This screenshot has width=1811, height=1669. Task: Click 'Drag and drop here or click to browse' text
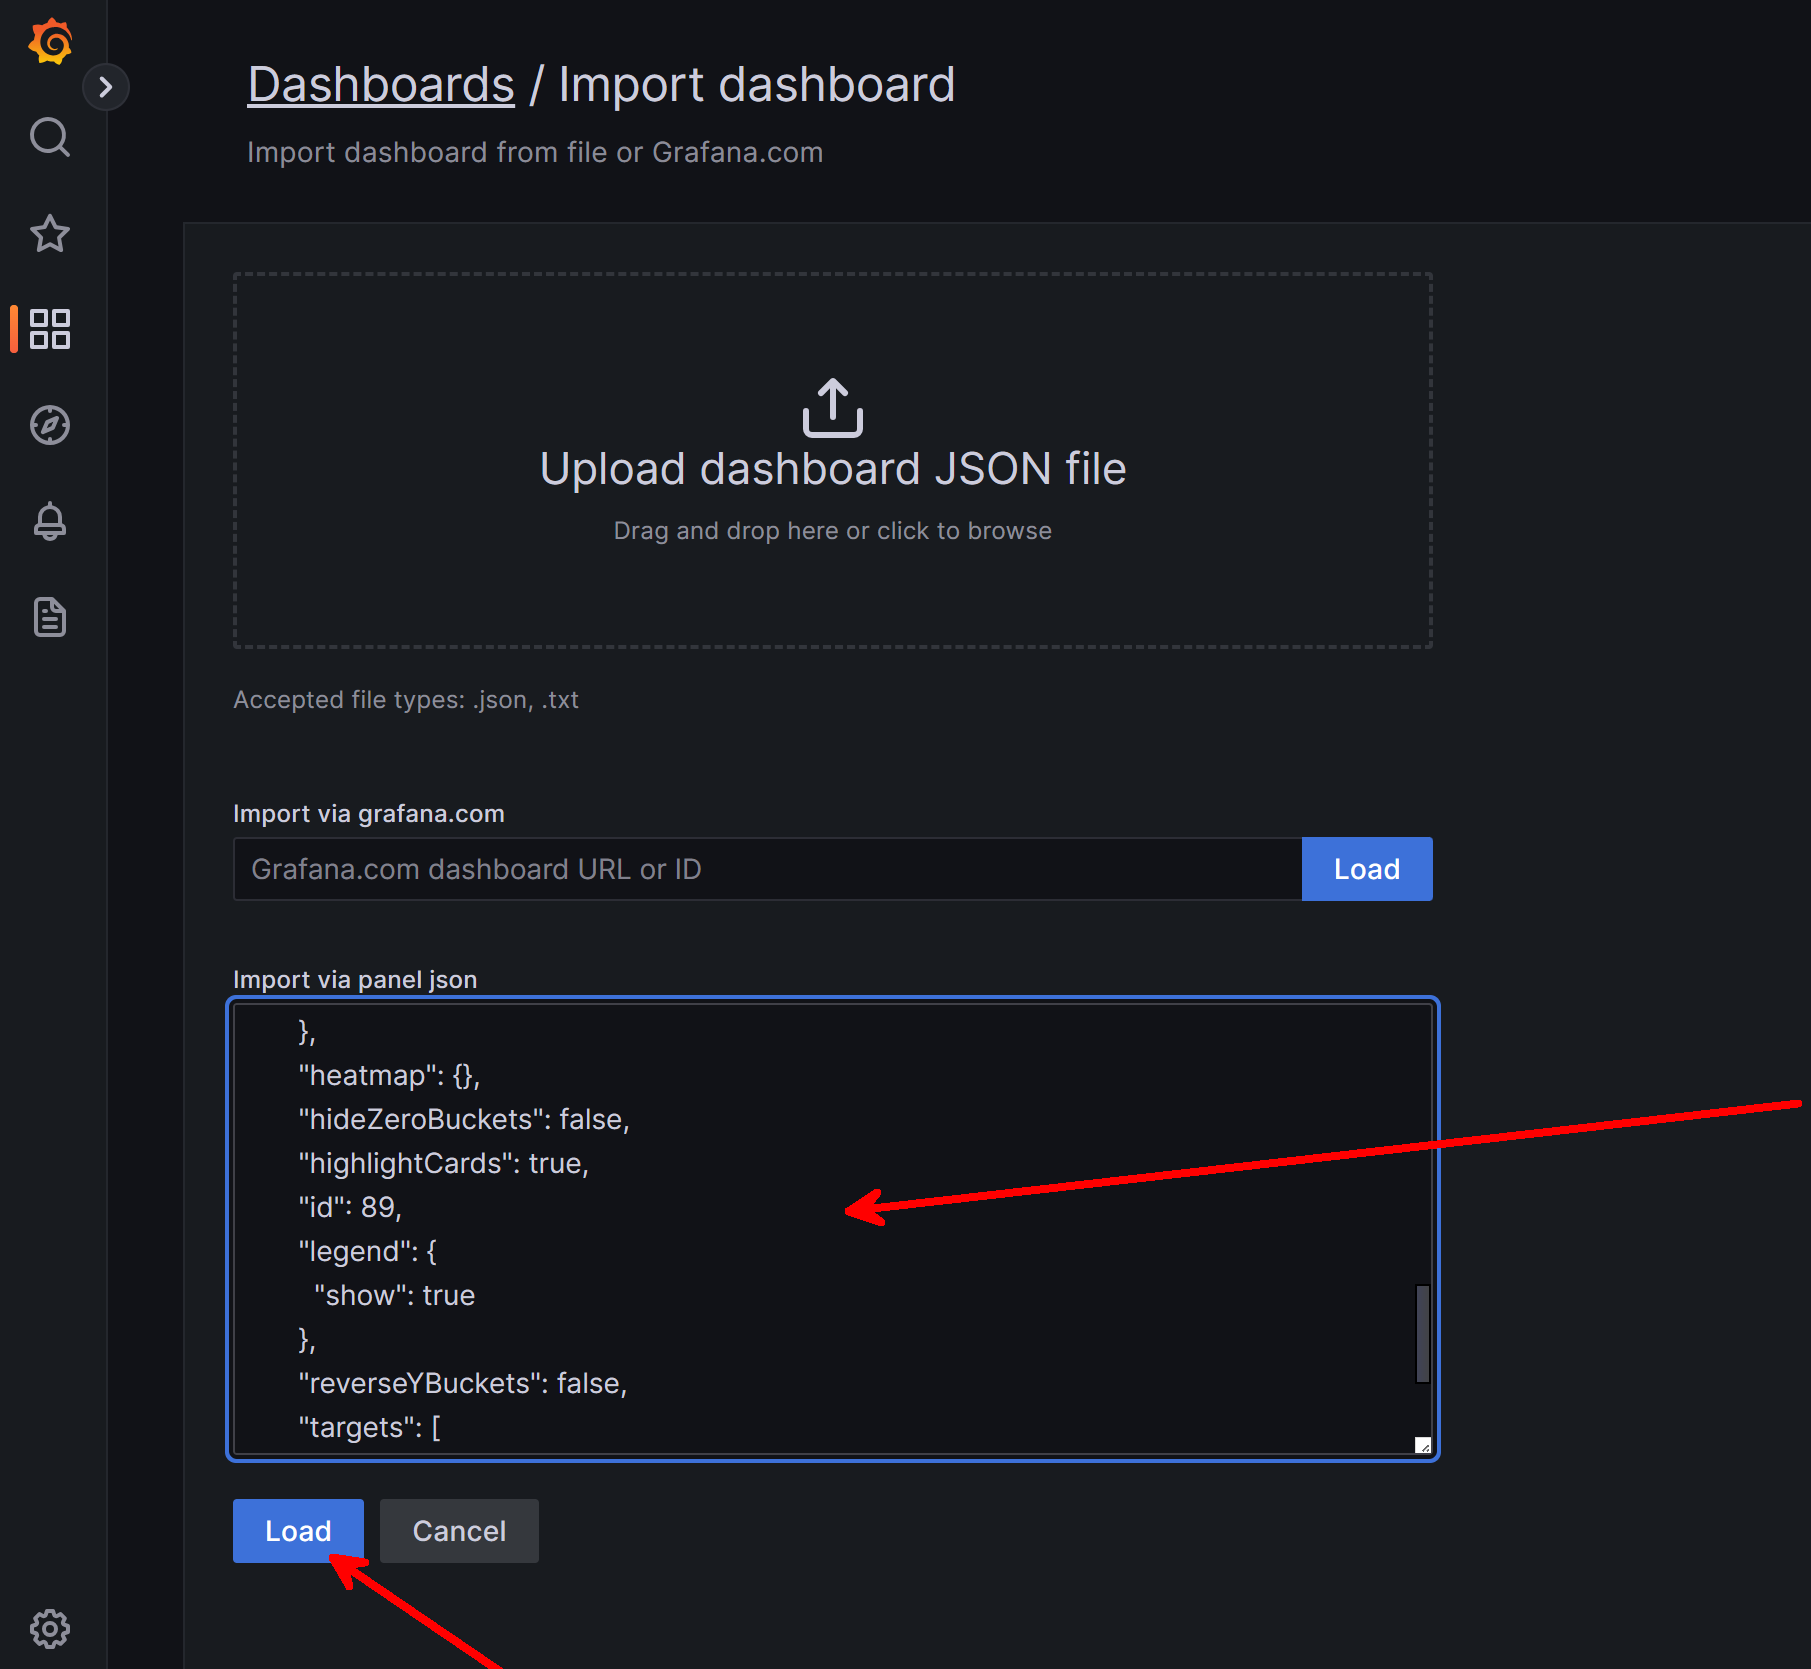point(833,531)
